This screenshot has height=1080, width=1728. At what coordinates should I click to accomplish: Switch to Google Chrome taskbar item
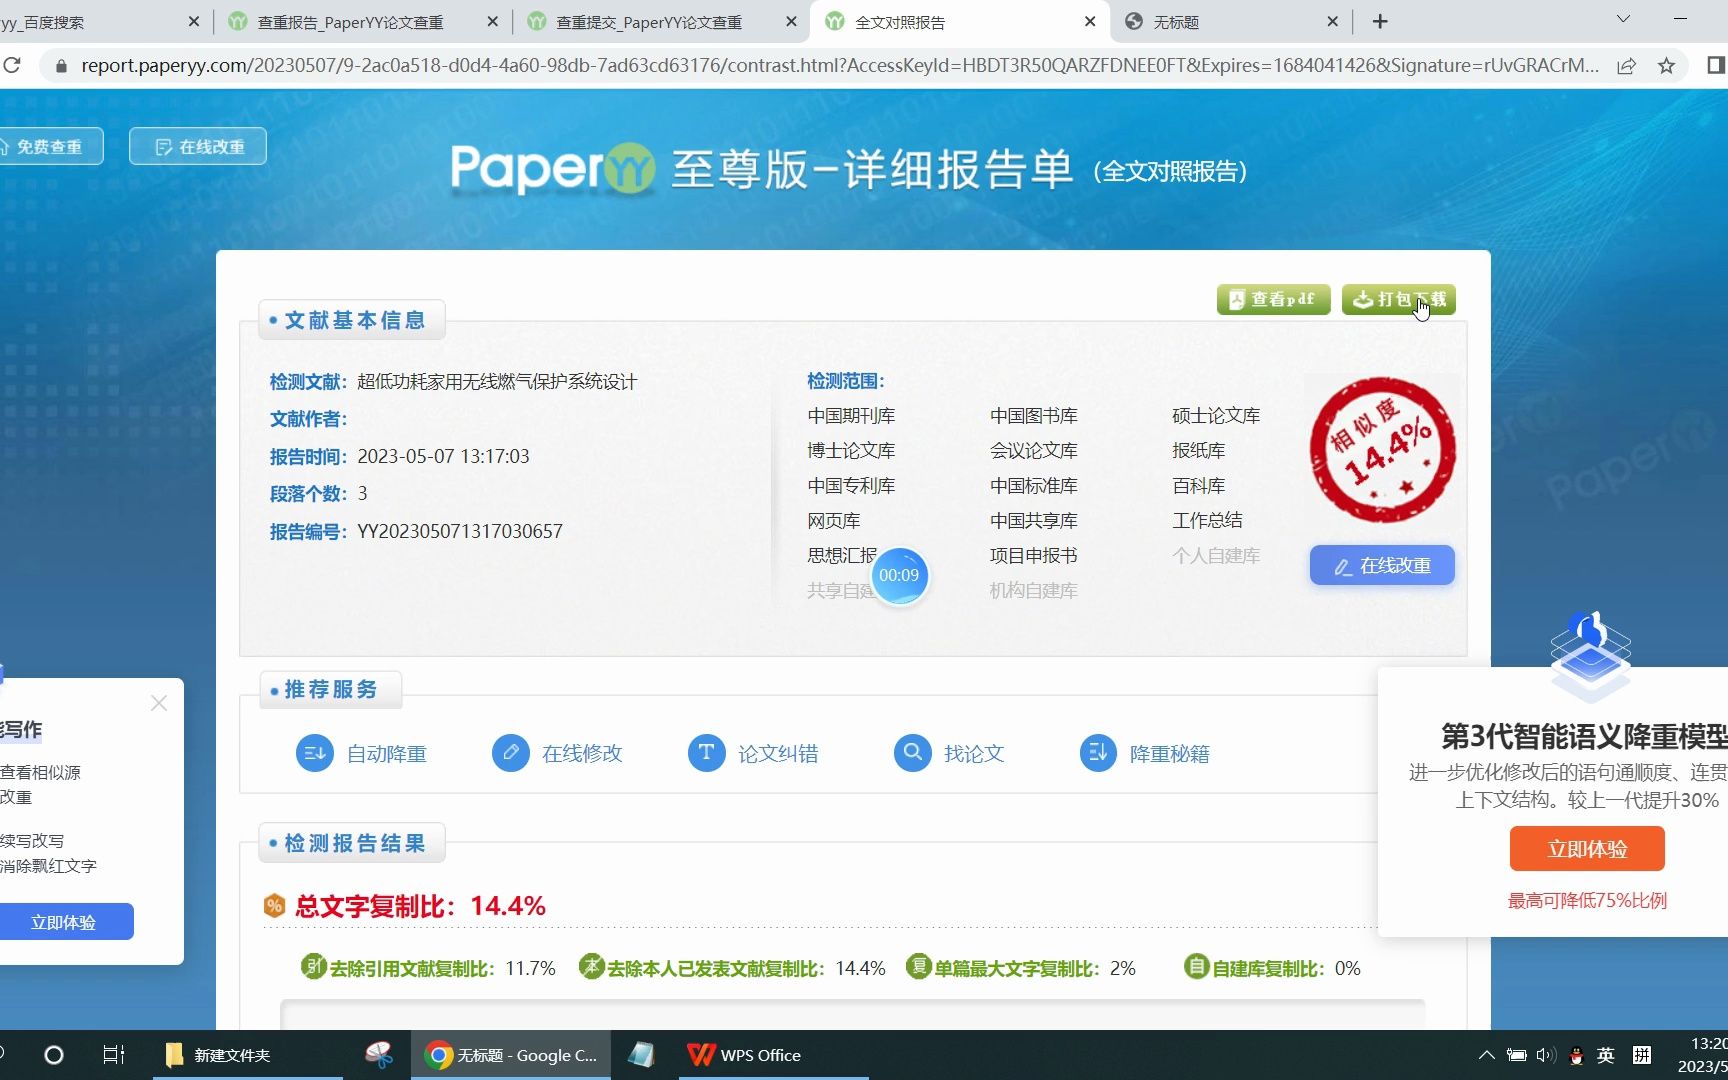point(511,1055)
